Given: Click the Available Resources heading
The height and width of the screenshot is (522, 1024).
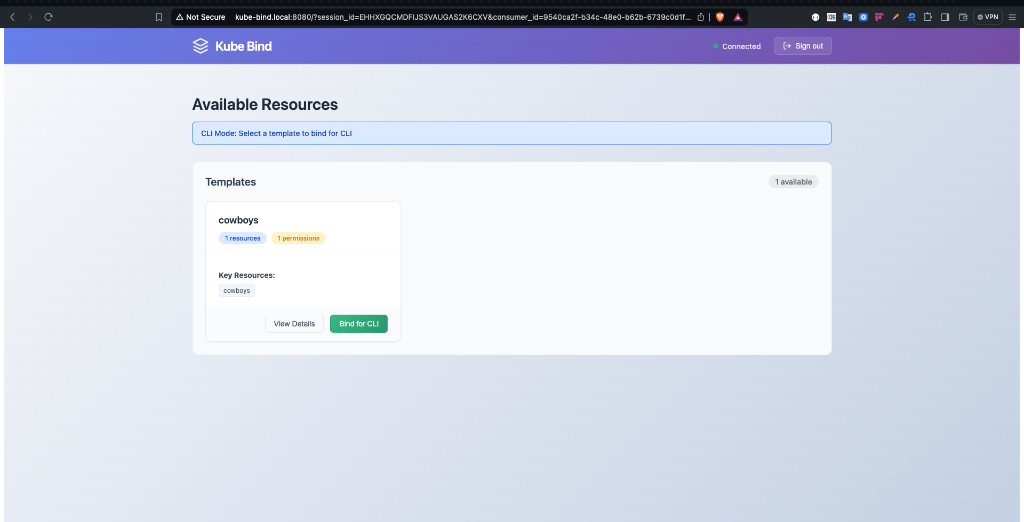Looking at the screenshot, I should tap(265, 104).
